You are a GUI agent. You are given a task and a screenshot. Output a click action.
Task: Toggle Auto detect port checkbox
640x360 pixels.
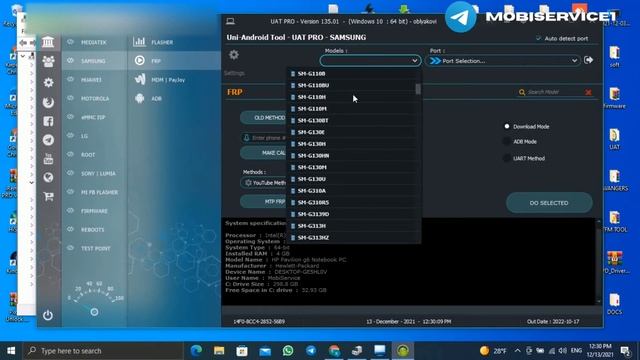point(538,38)
